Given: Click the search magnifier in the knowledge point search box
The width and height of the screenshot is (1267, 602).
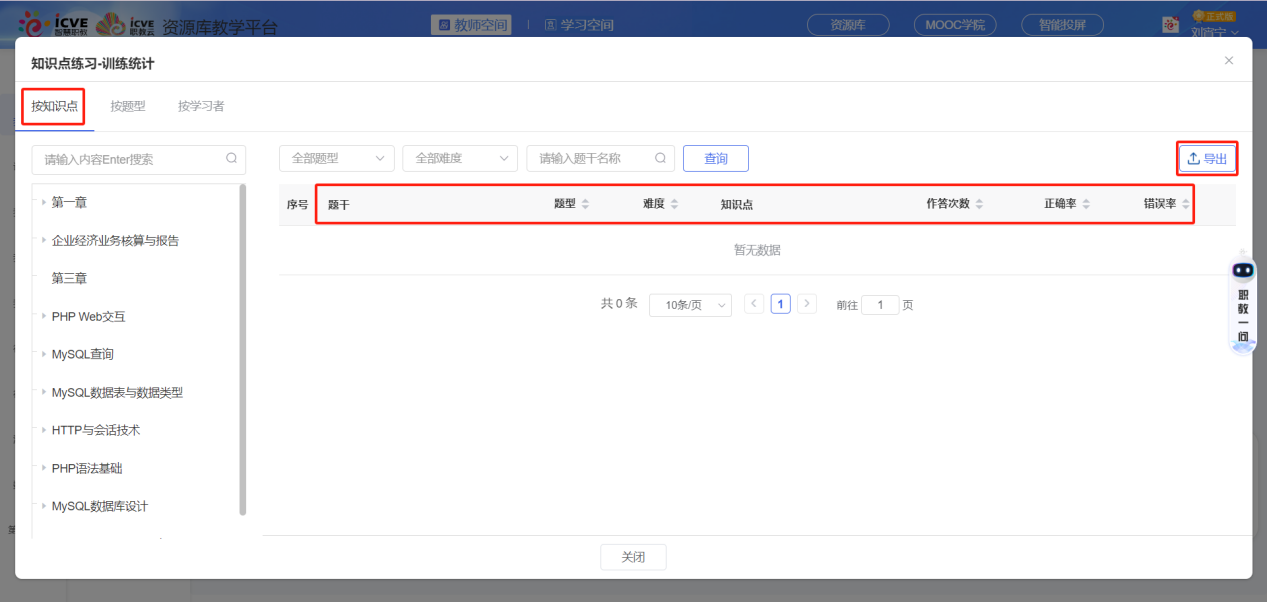Looking at the screenshot, I should click(x=231, y=159).
